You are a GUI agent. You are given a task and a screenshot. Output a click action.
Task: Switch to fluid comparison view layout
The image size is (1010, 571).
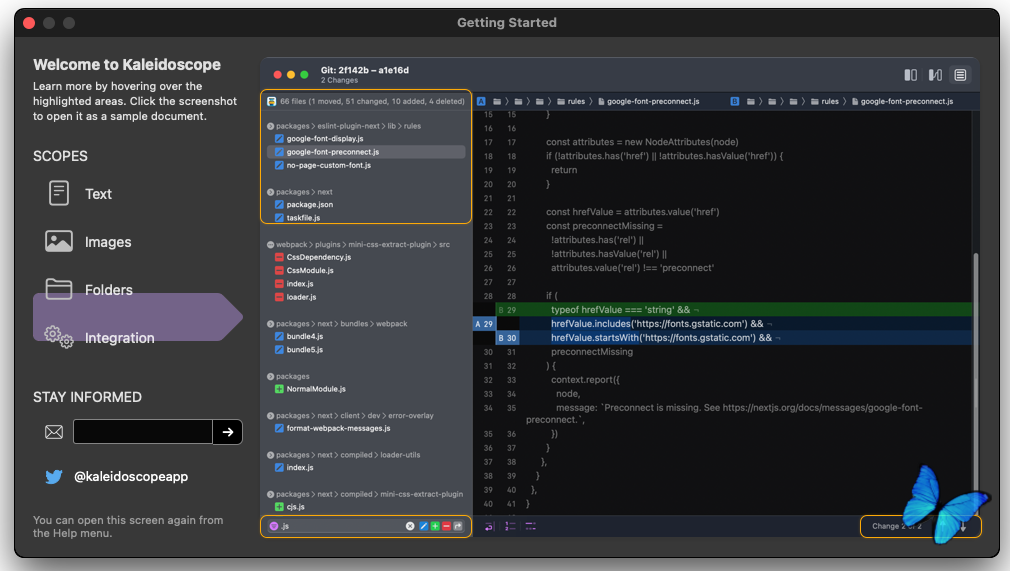[x=935, y=75]
